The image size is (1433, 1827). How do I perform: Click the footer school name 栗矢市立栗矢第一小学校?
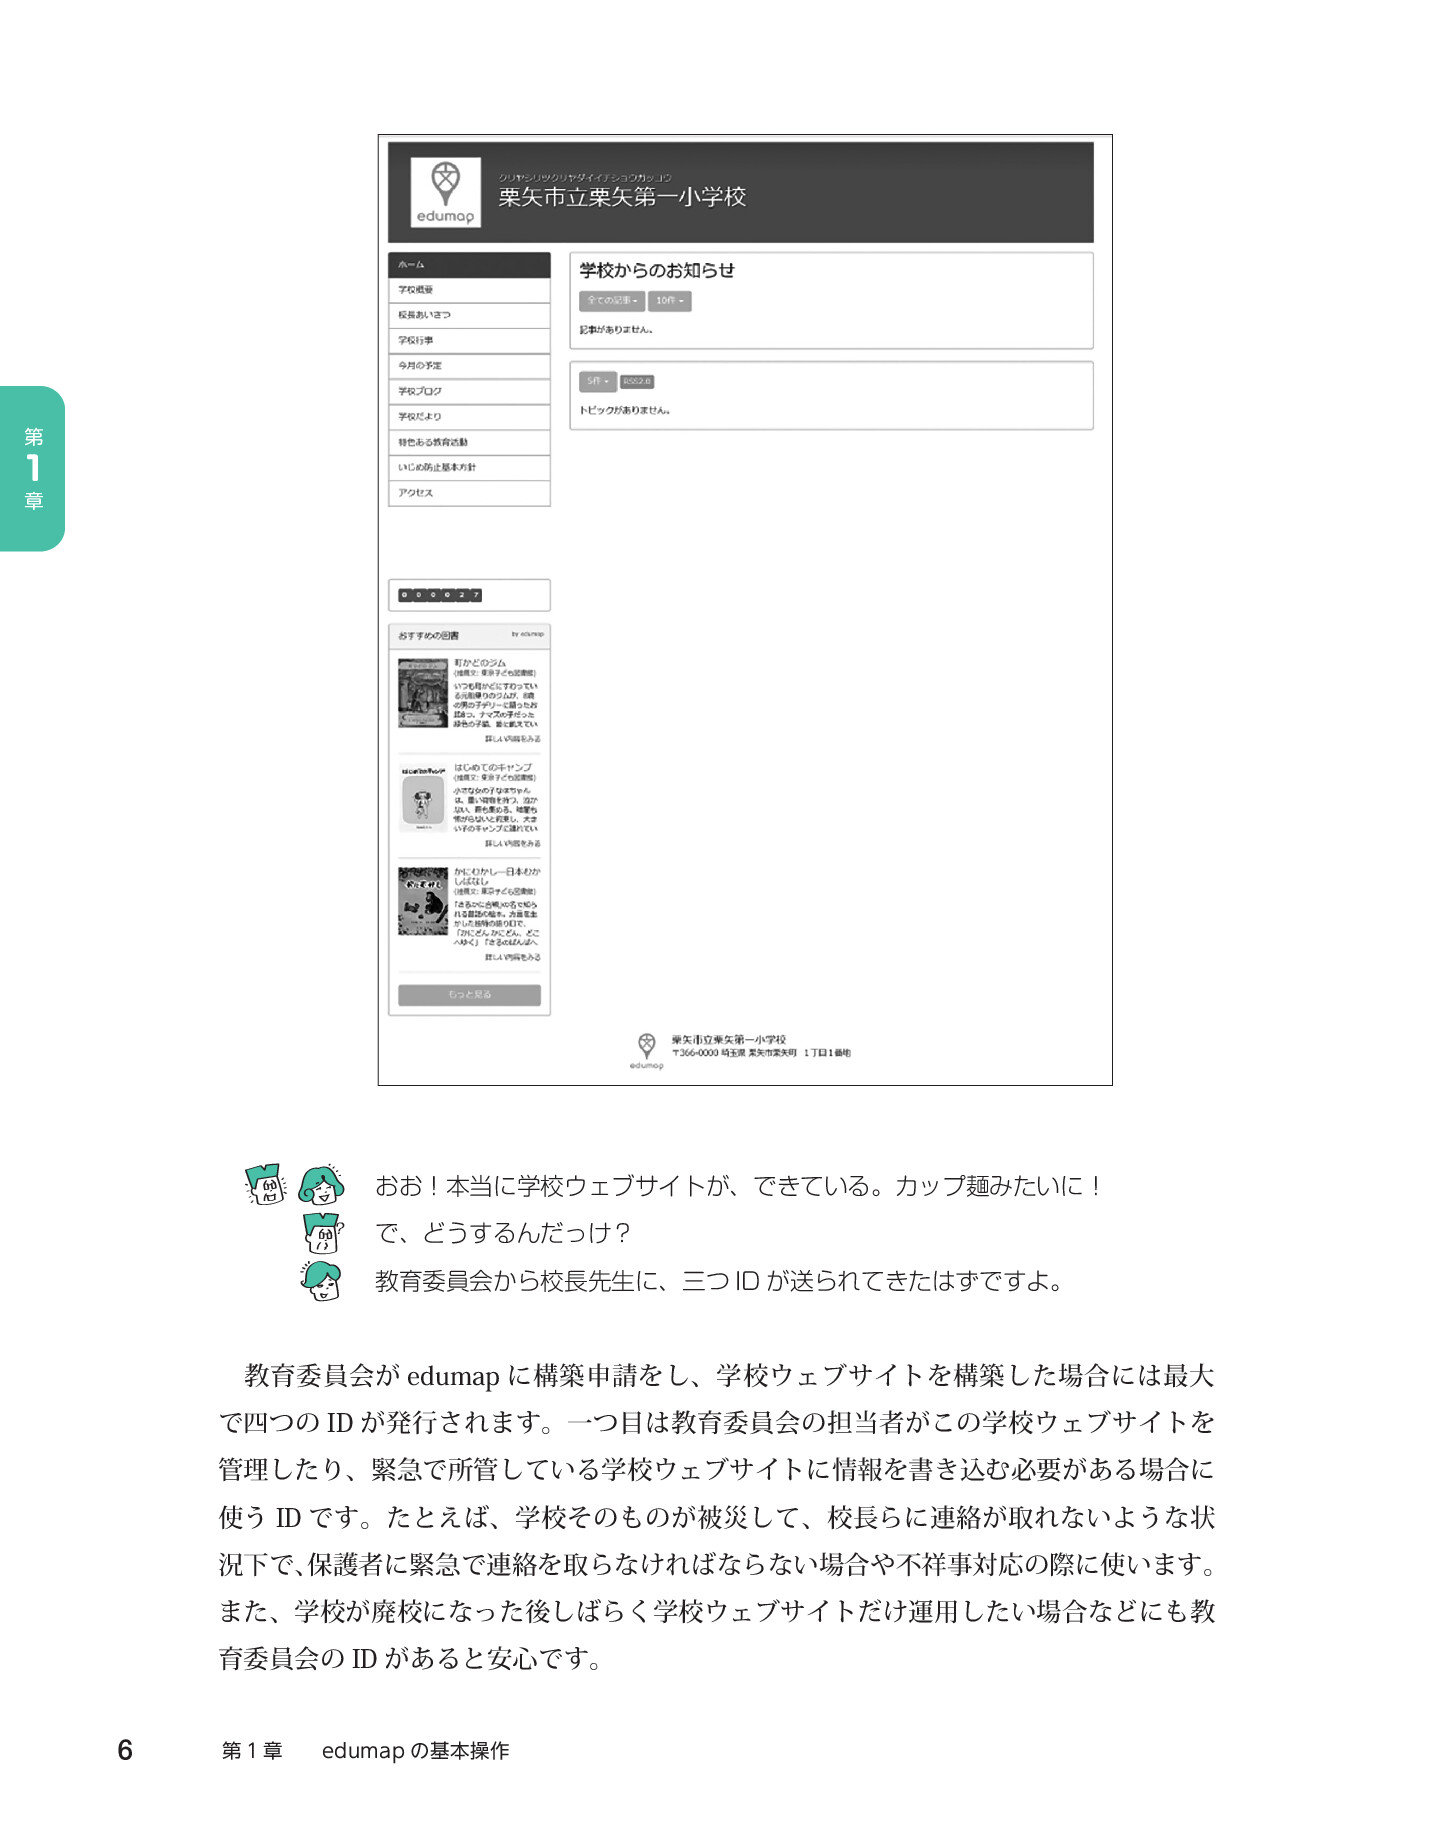point(729,1040)
